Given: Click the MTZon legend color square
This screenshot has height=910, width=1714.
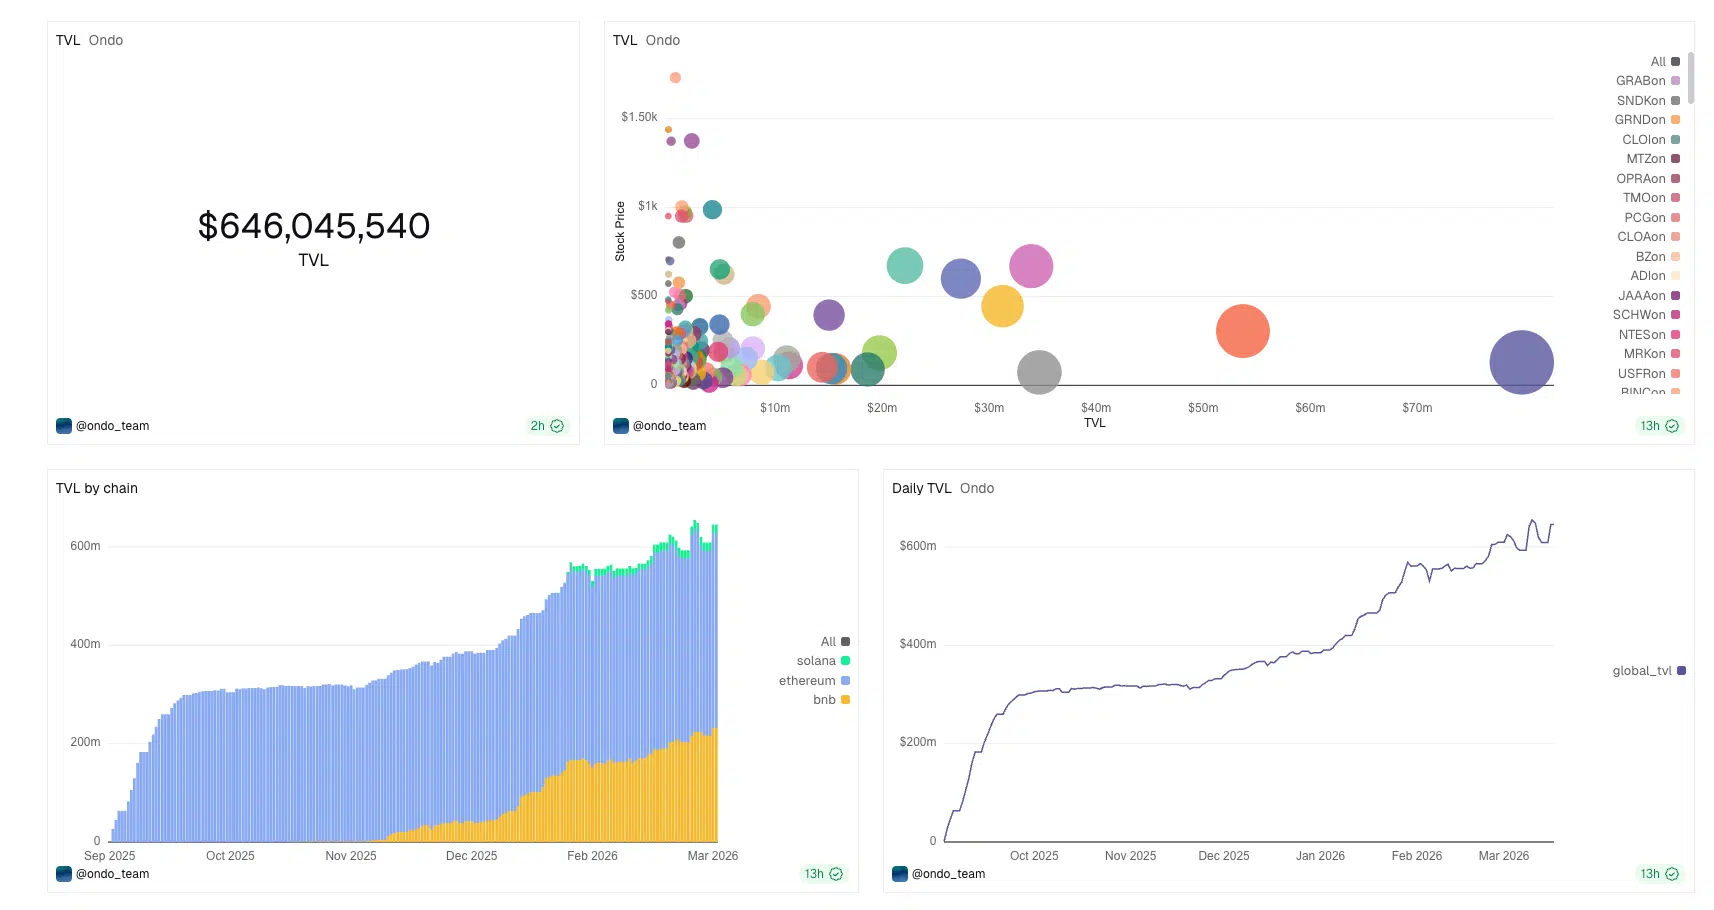Looking at the screenshot, I should tap(1676, 159).
